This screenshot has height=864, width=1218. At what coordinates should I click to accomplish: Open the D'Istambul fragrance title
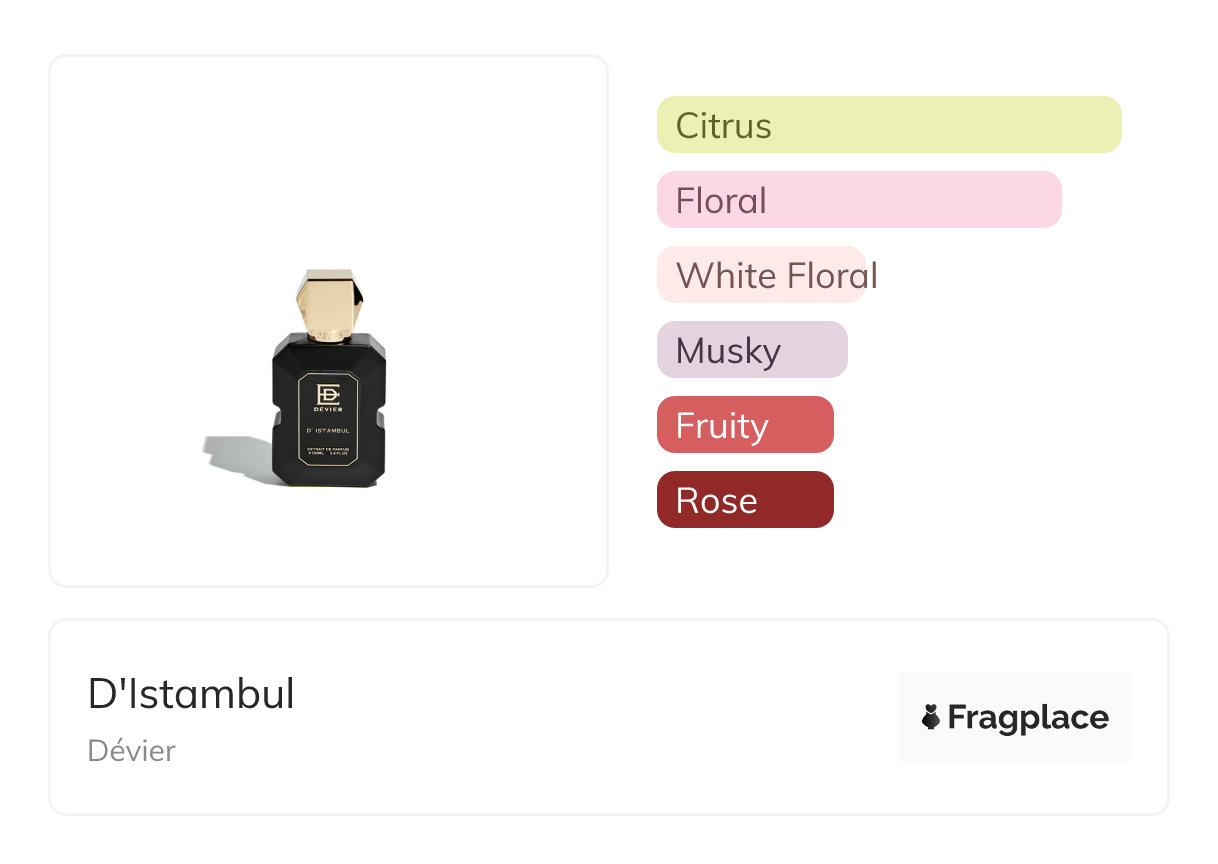click(191, 694)
